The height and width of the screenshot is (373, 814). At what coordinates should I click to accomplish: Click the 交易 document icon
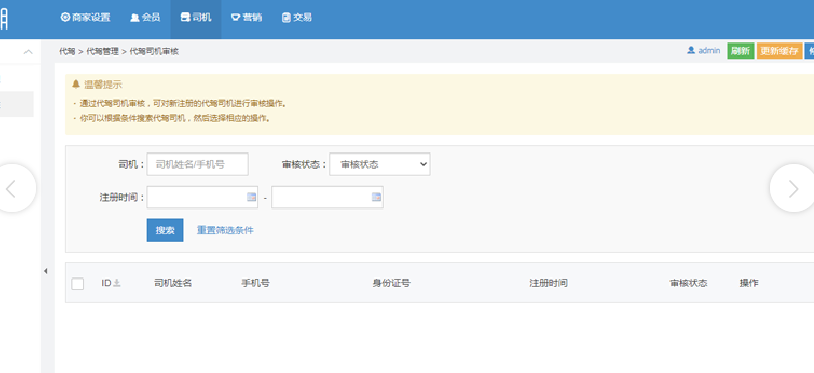pos(286,18)
